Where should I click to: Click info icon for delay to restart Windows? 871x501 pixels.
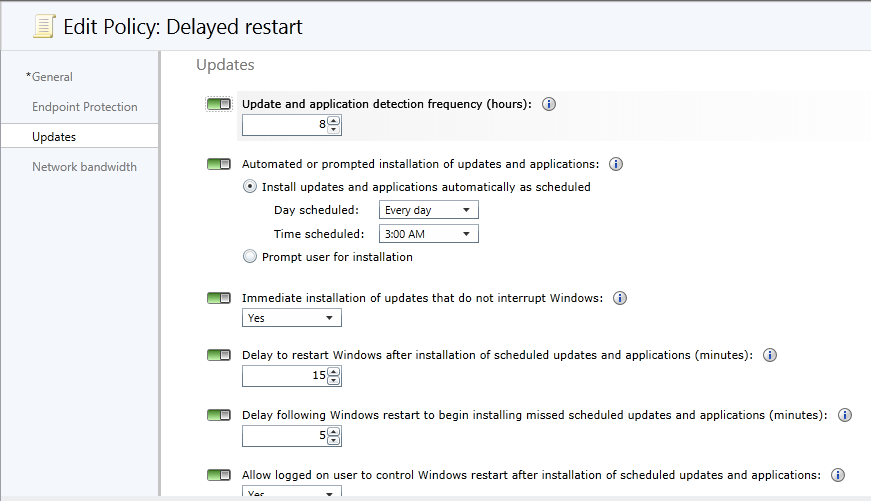pyautogui.click(x=770, y=355)
